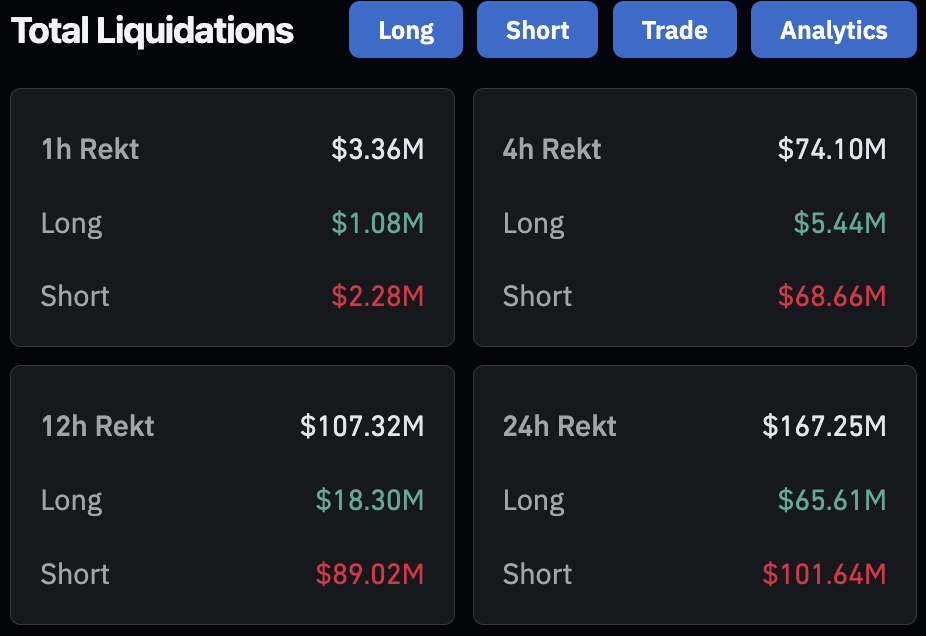Select the 1h Rekt total $3.36M
This screenshot has height=636, width=926.
pyautogui.click(x=377, y=149)
